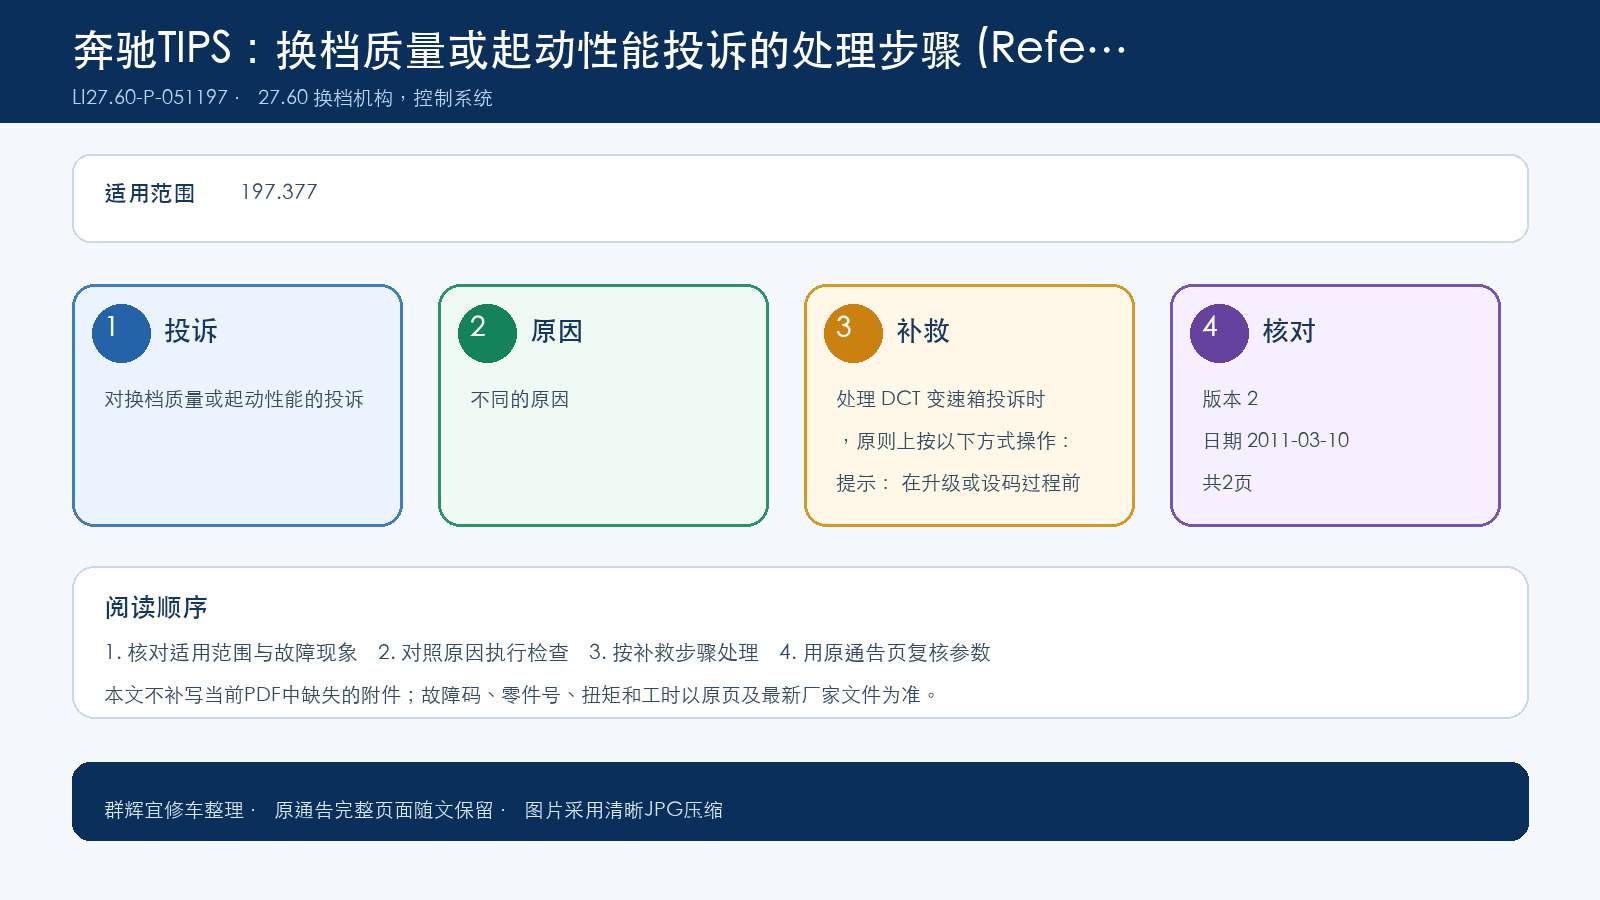Click the 补救 card heading
This screenshot has height=900, width=1600.
tap(923, 331)
